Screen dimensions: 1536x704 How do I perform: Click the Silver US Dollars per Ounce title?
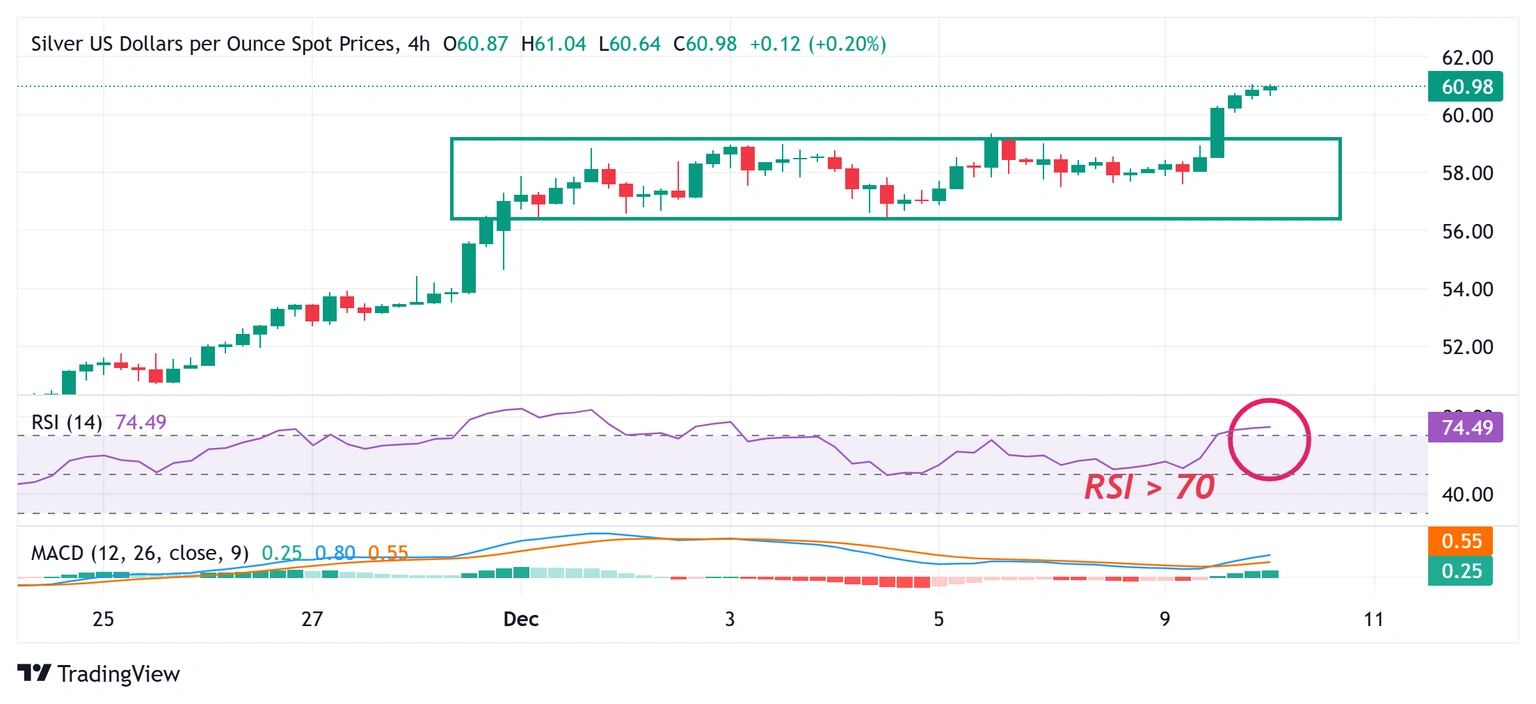click(212, 44)
